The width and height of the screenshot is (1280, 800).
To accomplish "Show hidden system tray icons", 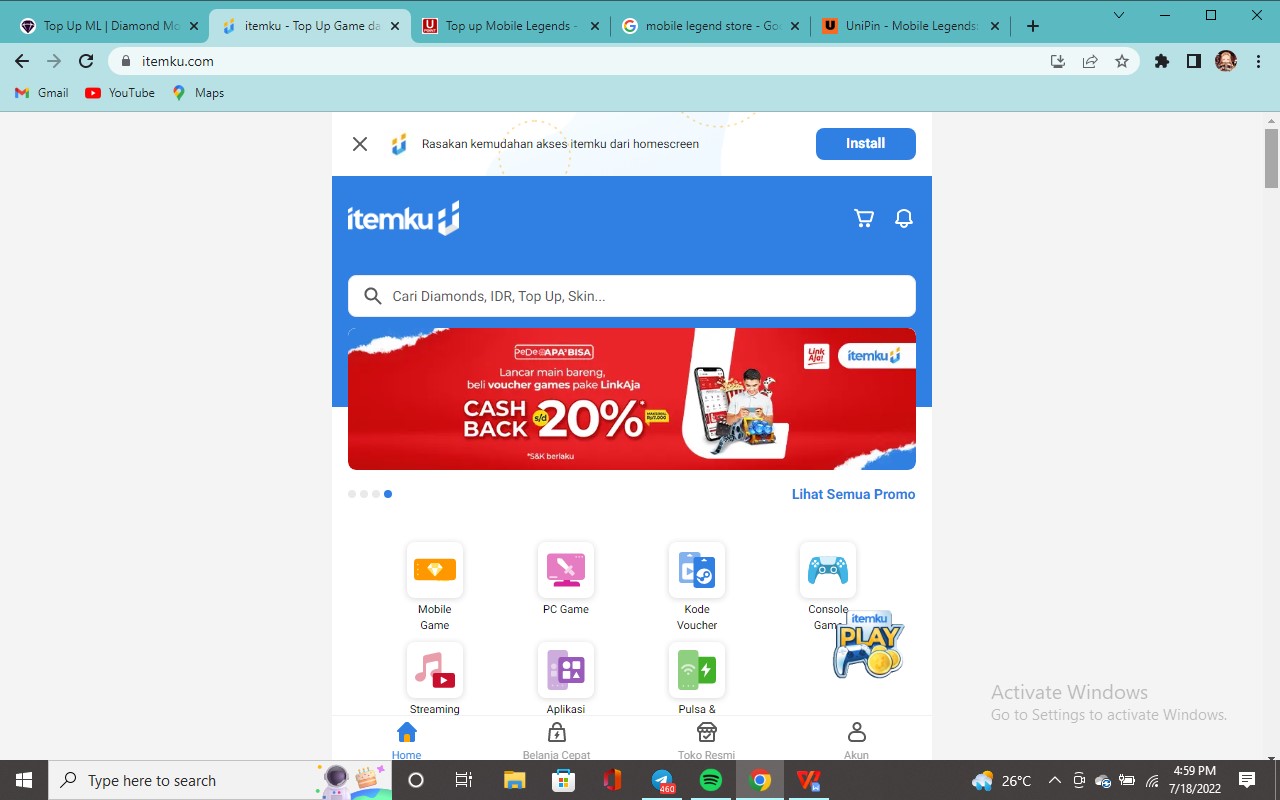I will click(1054, 780).
